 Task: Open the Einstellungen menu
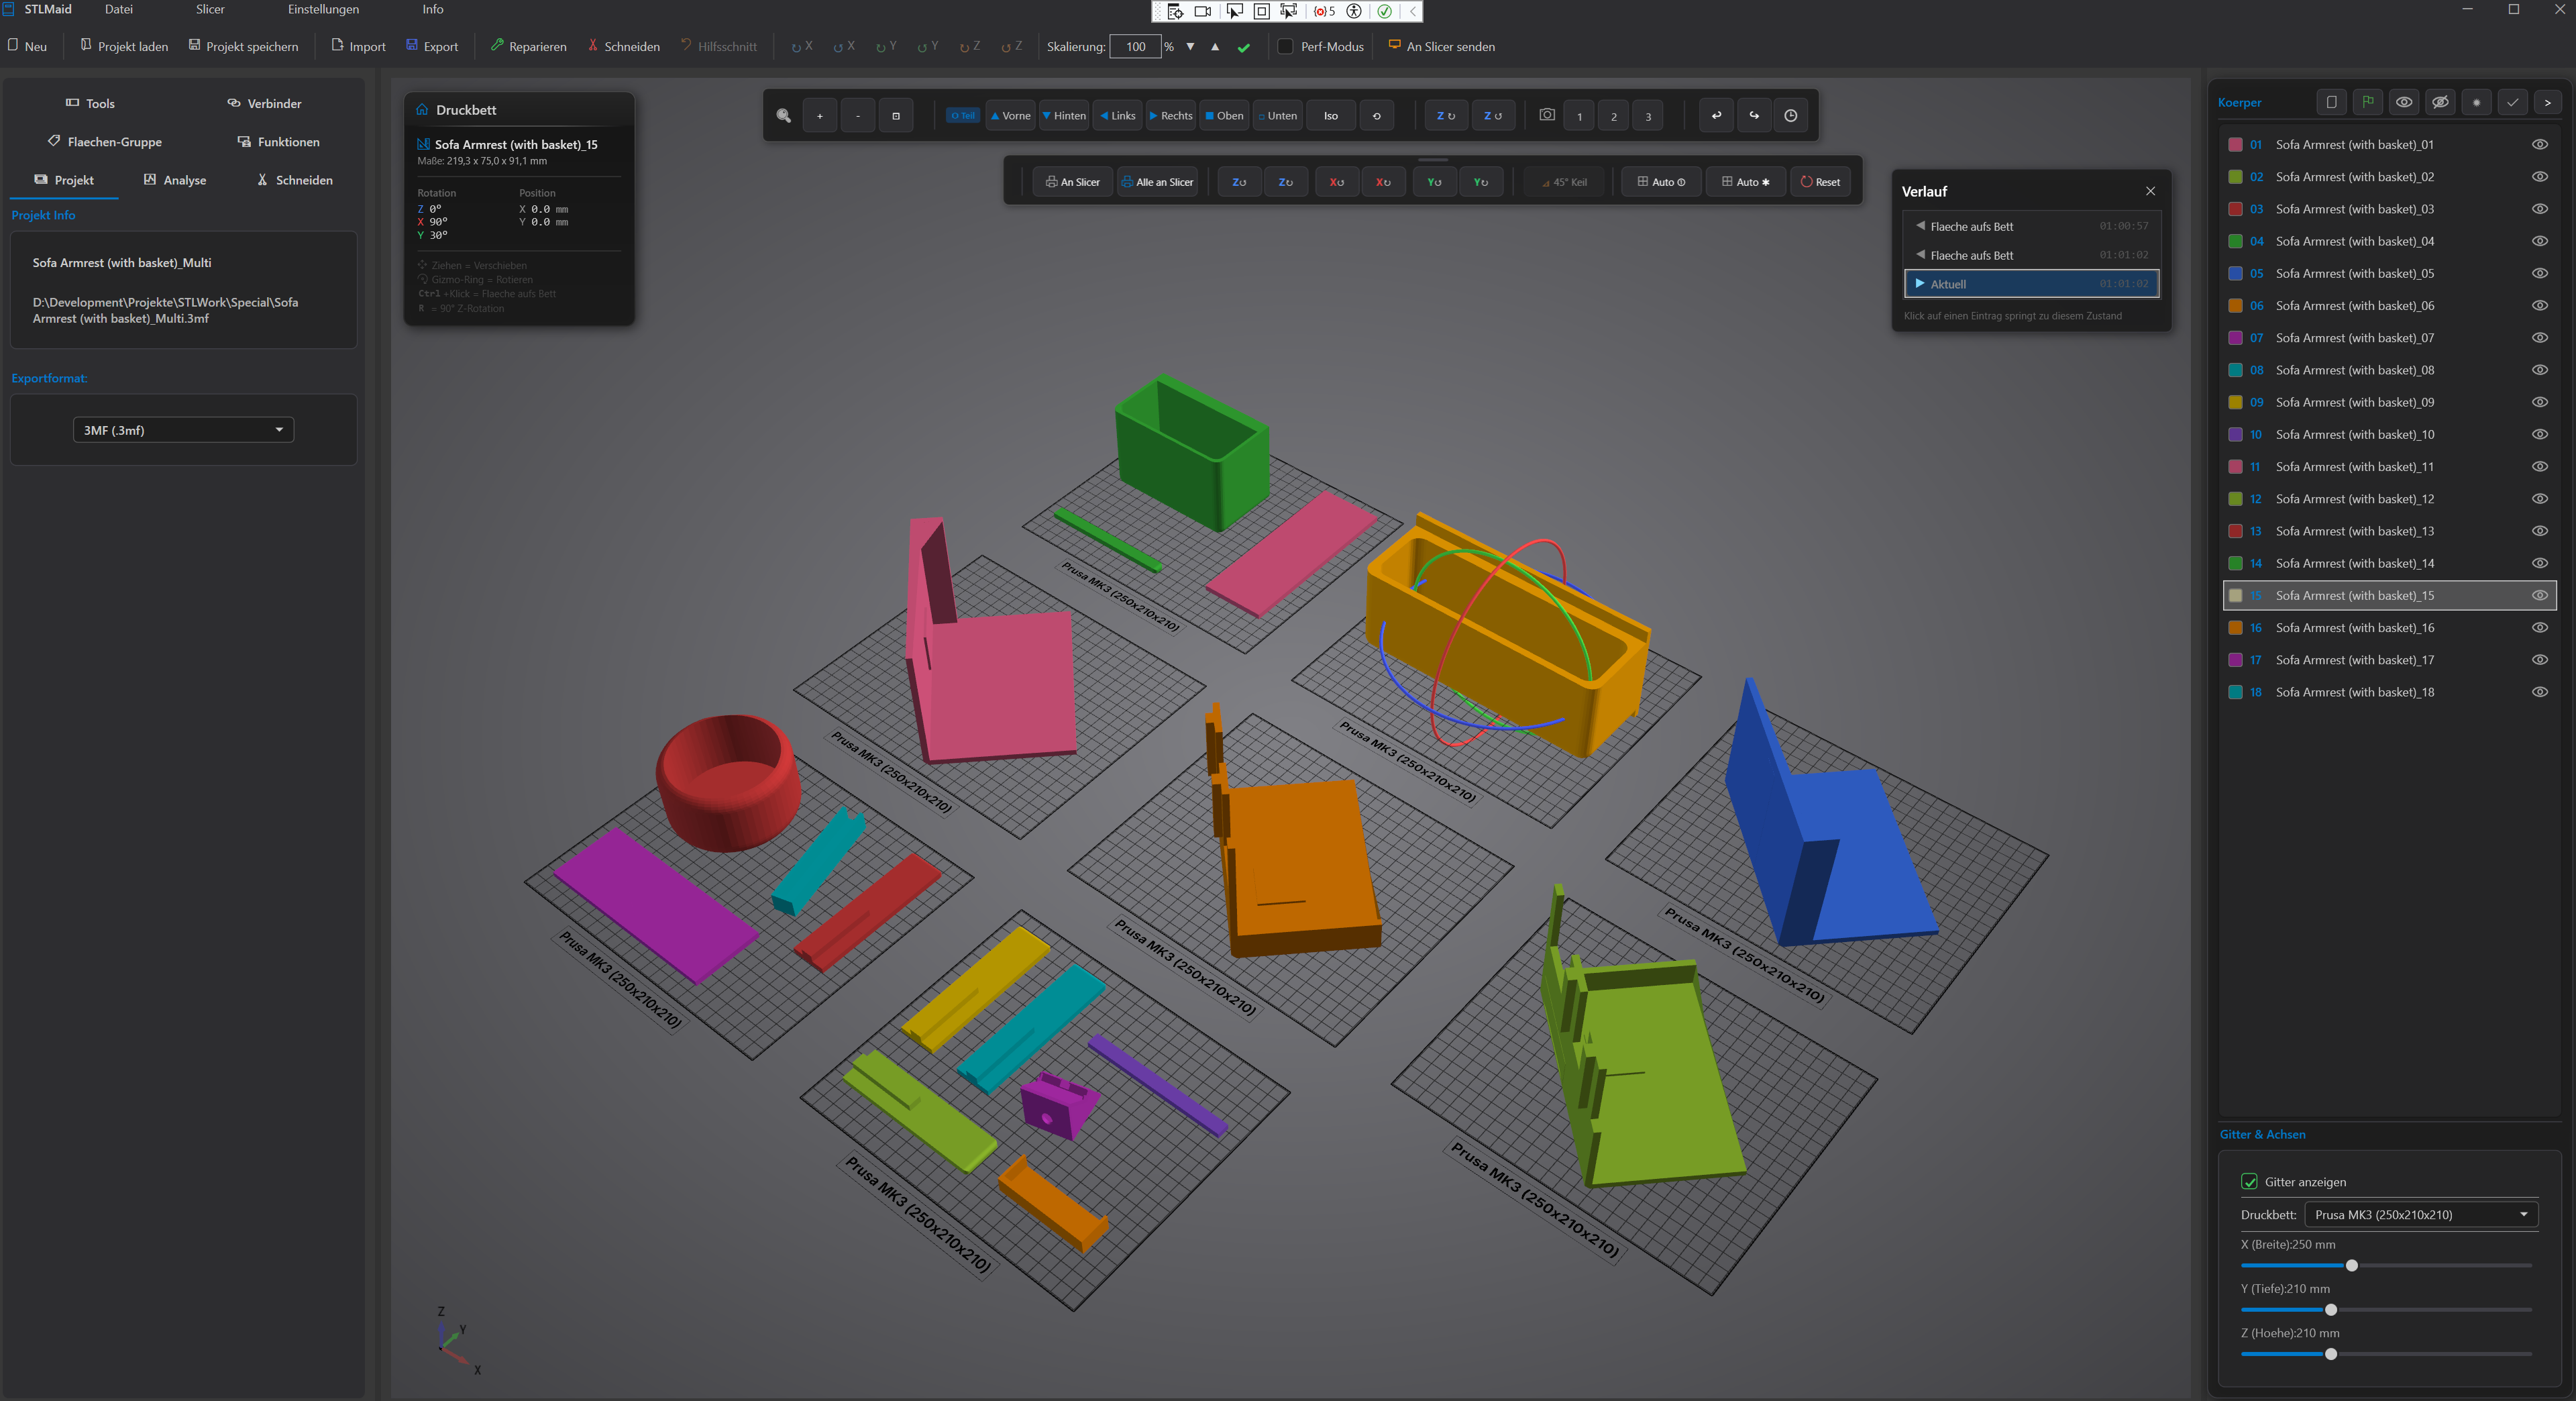click(323, 9)
